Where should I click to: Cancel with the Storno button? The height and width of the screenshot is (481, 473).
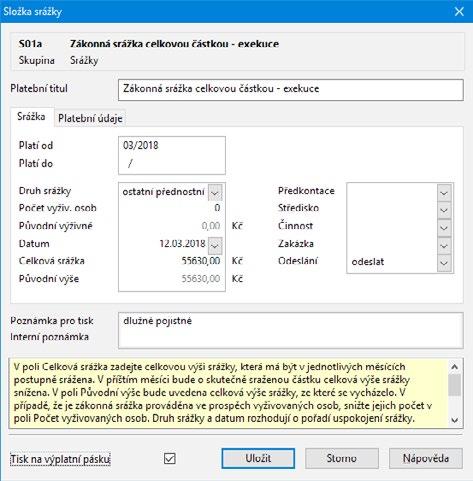(342, 458)
